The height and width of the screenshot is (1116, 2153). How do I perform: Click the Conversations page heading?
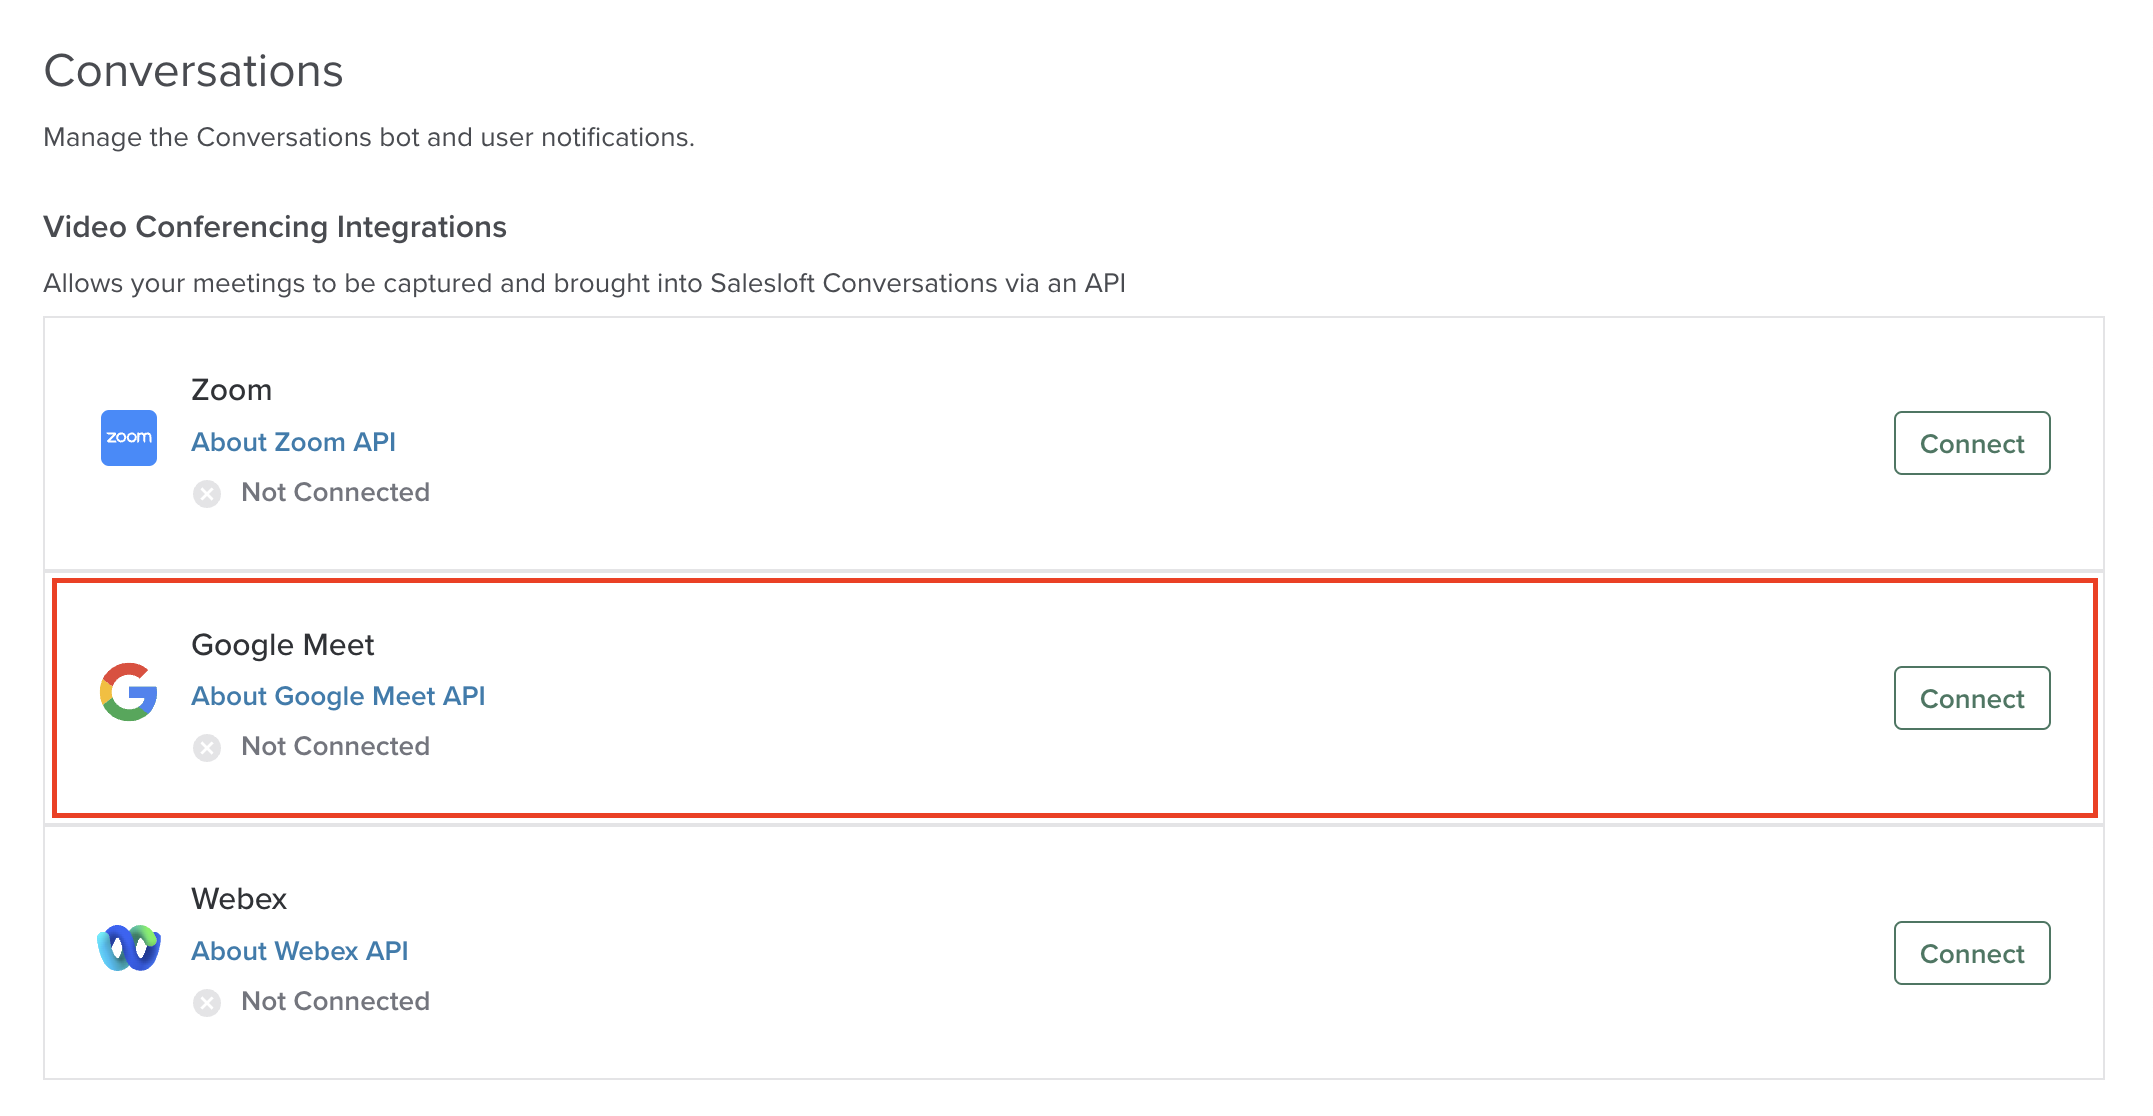point(193,71)
